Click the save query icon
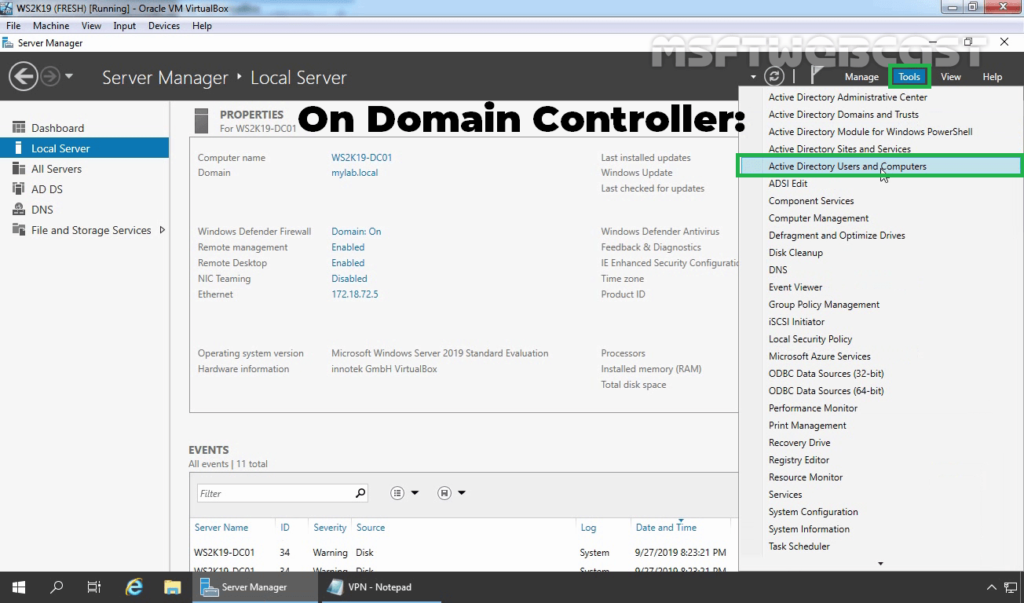Viewport: 1024px width, 603px height. (x=444, y=493)
